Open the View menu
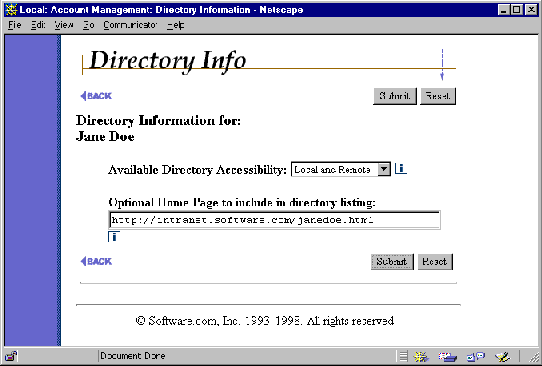The image size is (542, 366). [x=64, y=25]
